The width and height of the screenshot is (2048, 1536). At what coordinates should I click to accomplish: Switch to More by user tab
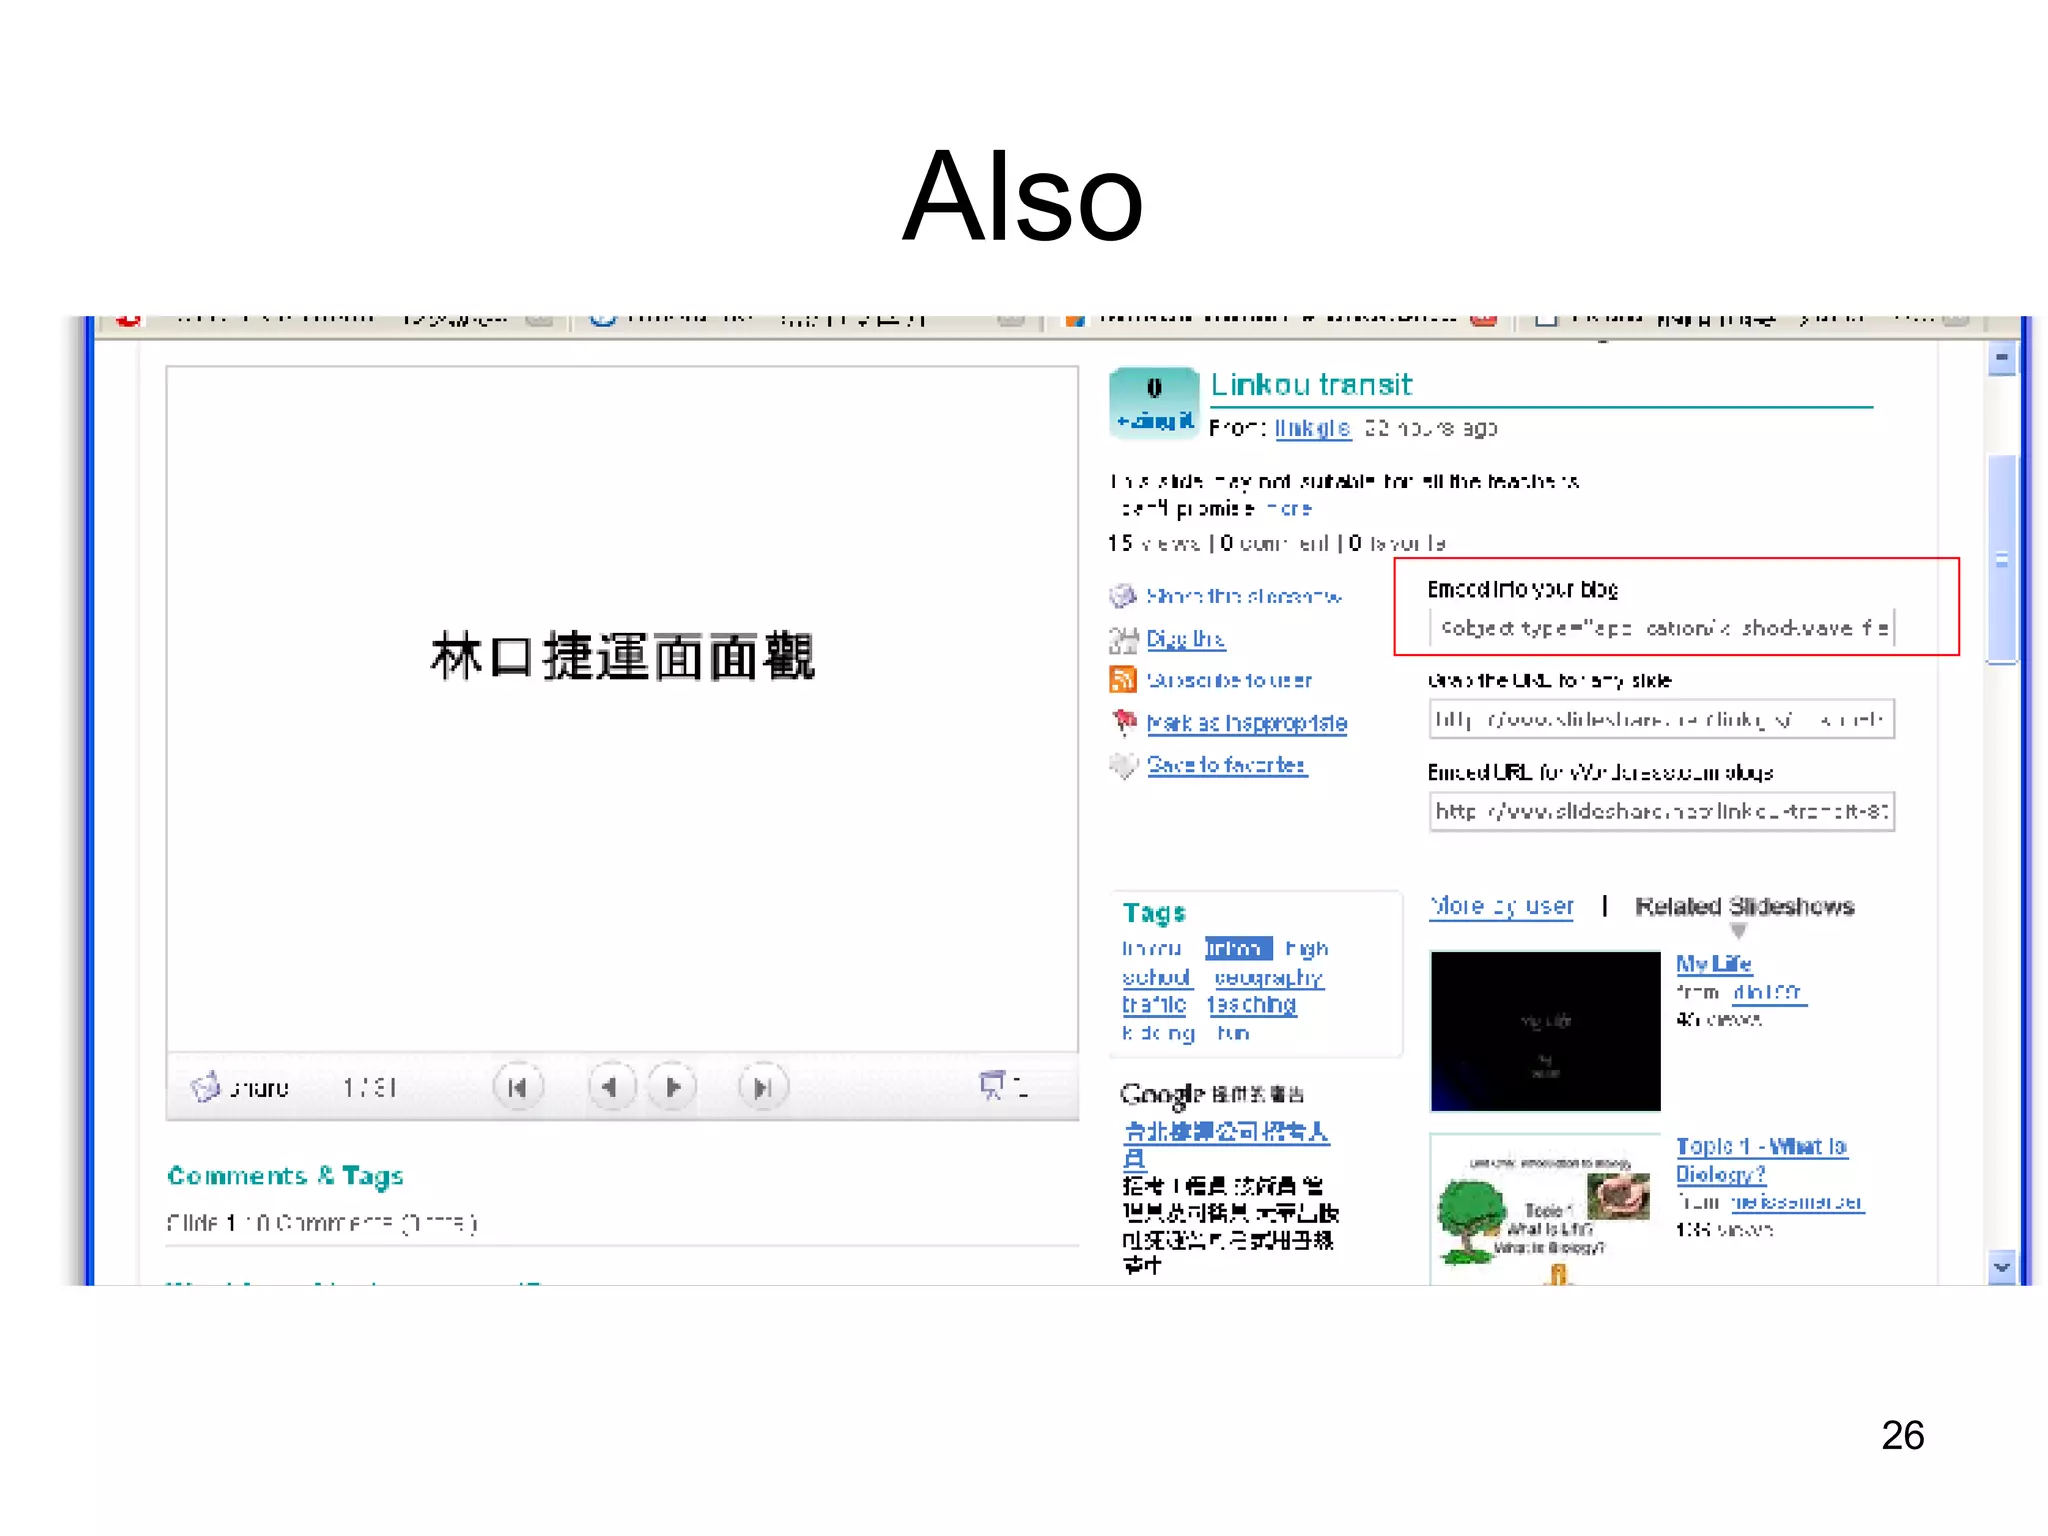pyautogui.click(x=1501, y=906)
